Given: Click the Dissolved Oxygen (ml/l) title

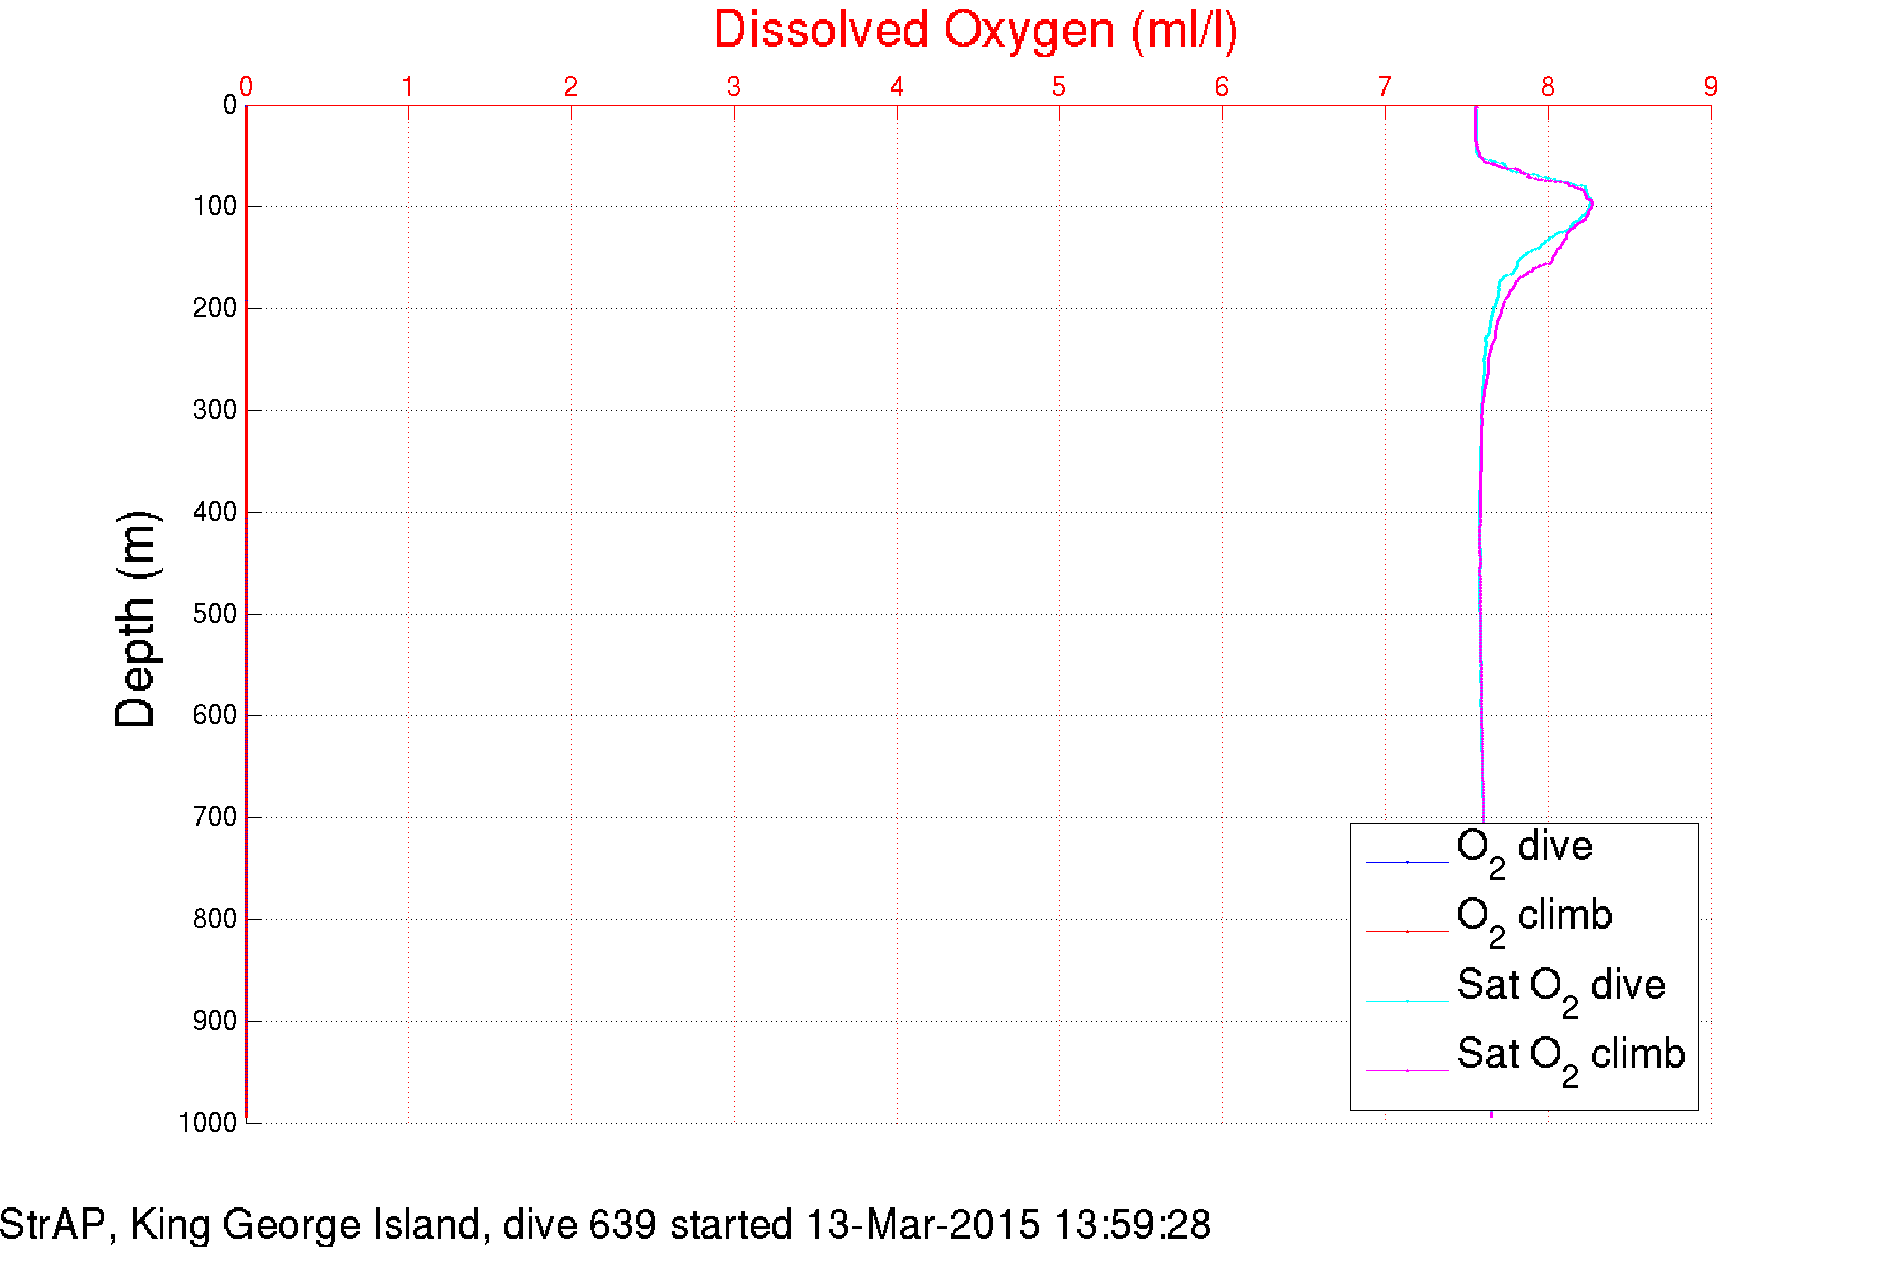Looking at the screenshot, I should click(x=975, y=31).
